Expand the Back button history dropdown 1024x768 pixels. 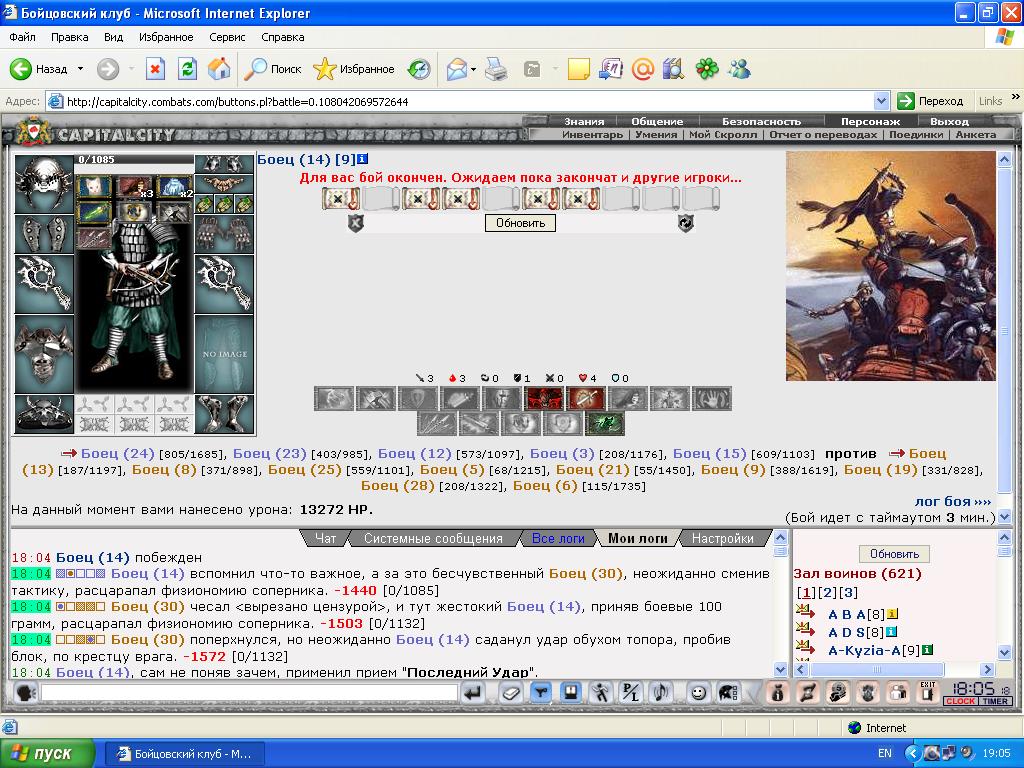click(80, 69)
